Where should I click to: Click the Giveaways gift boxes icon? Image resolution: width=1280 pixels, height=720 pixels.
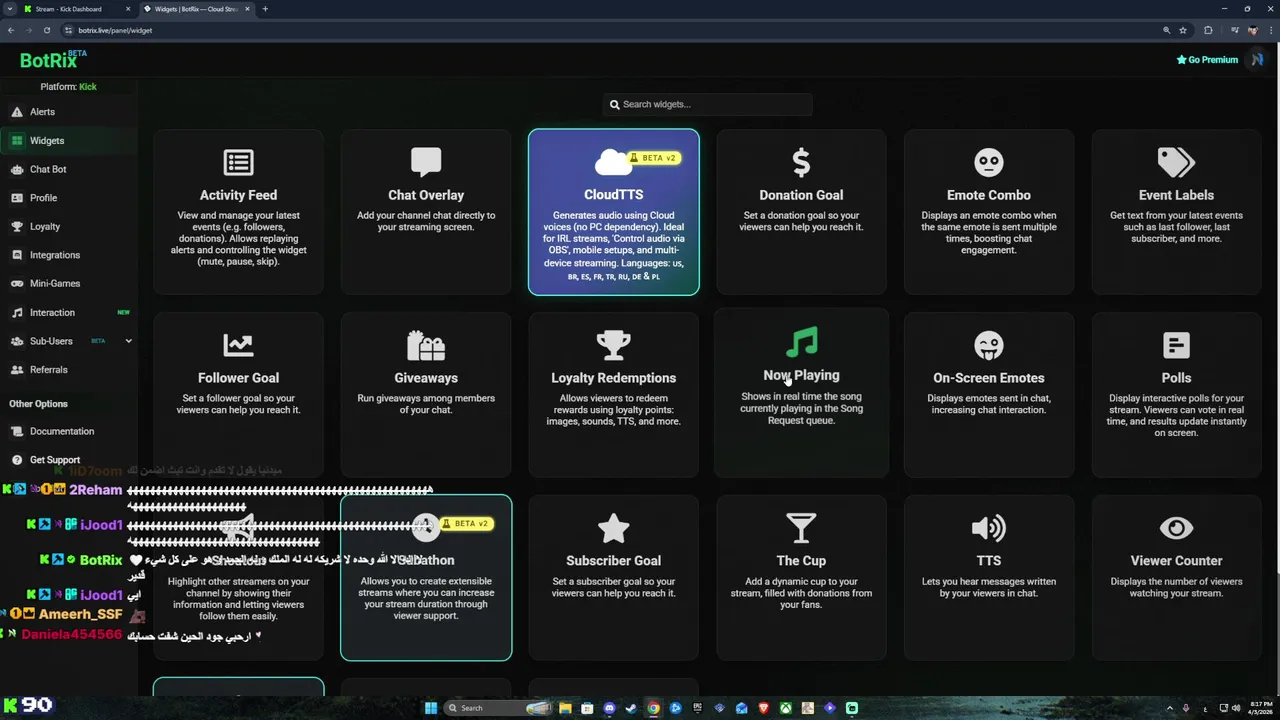click(426, 345)
